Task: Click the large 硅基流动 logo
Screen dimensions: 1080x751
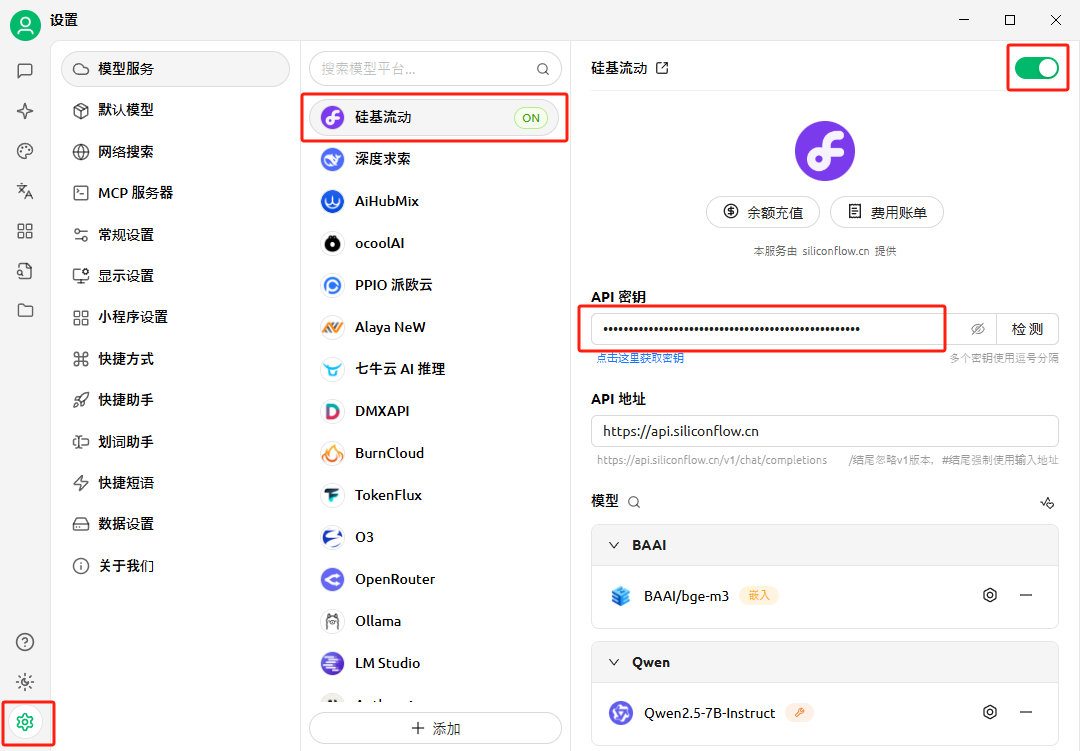Action: [824, 151]
